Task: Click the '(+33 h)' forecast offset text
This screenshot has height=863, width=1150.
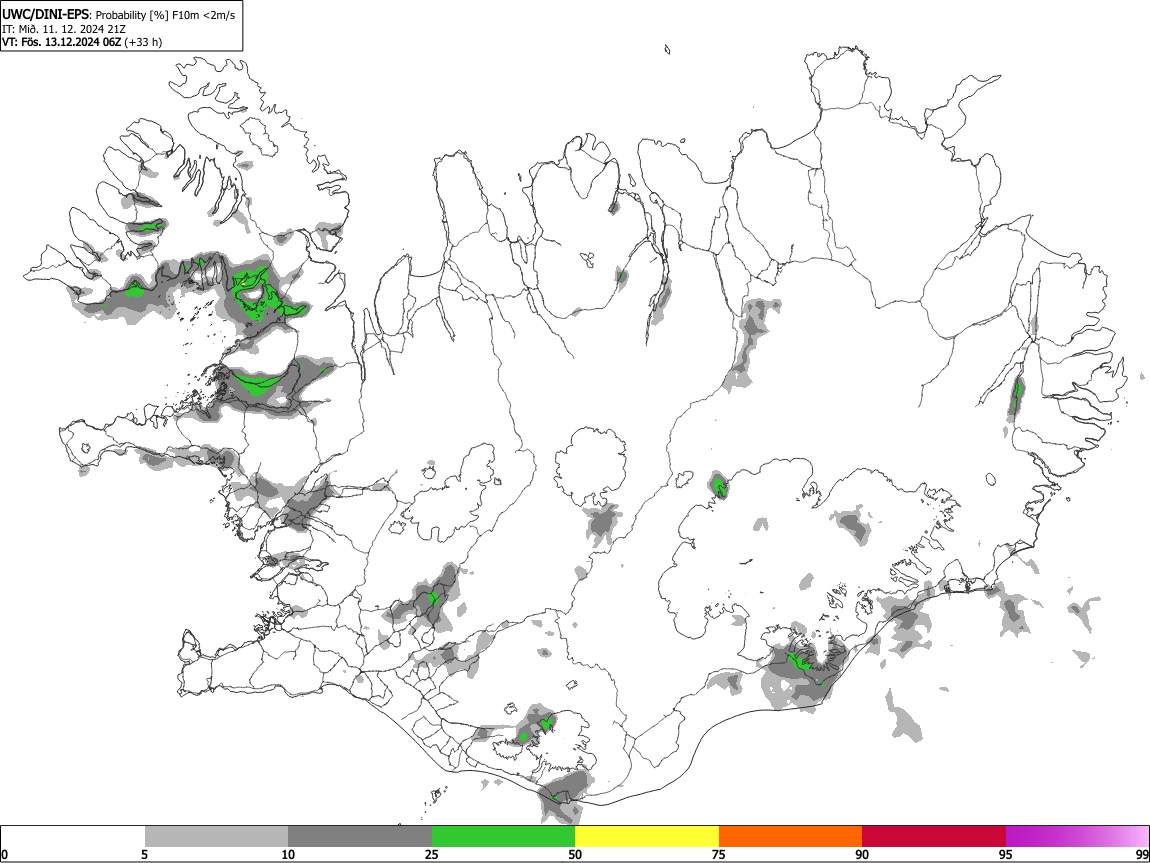Action: point(143,42)
